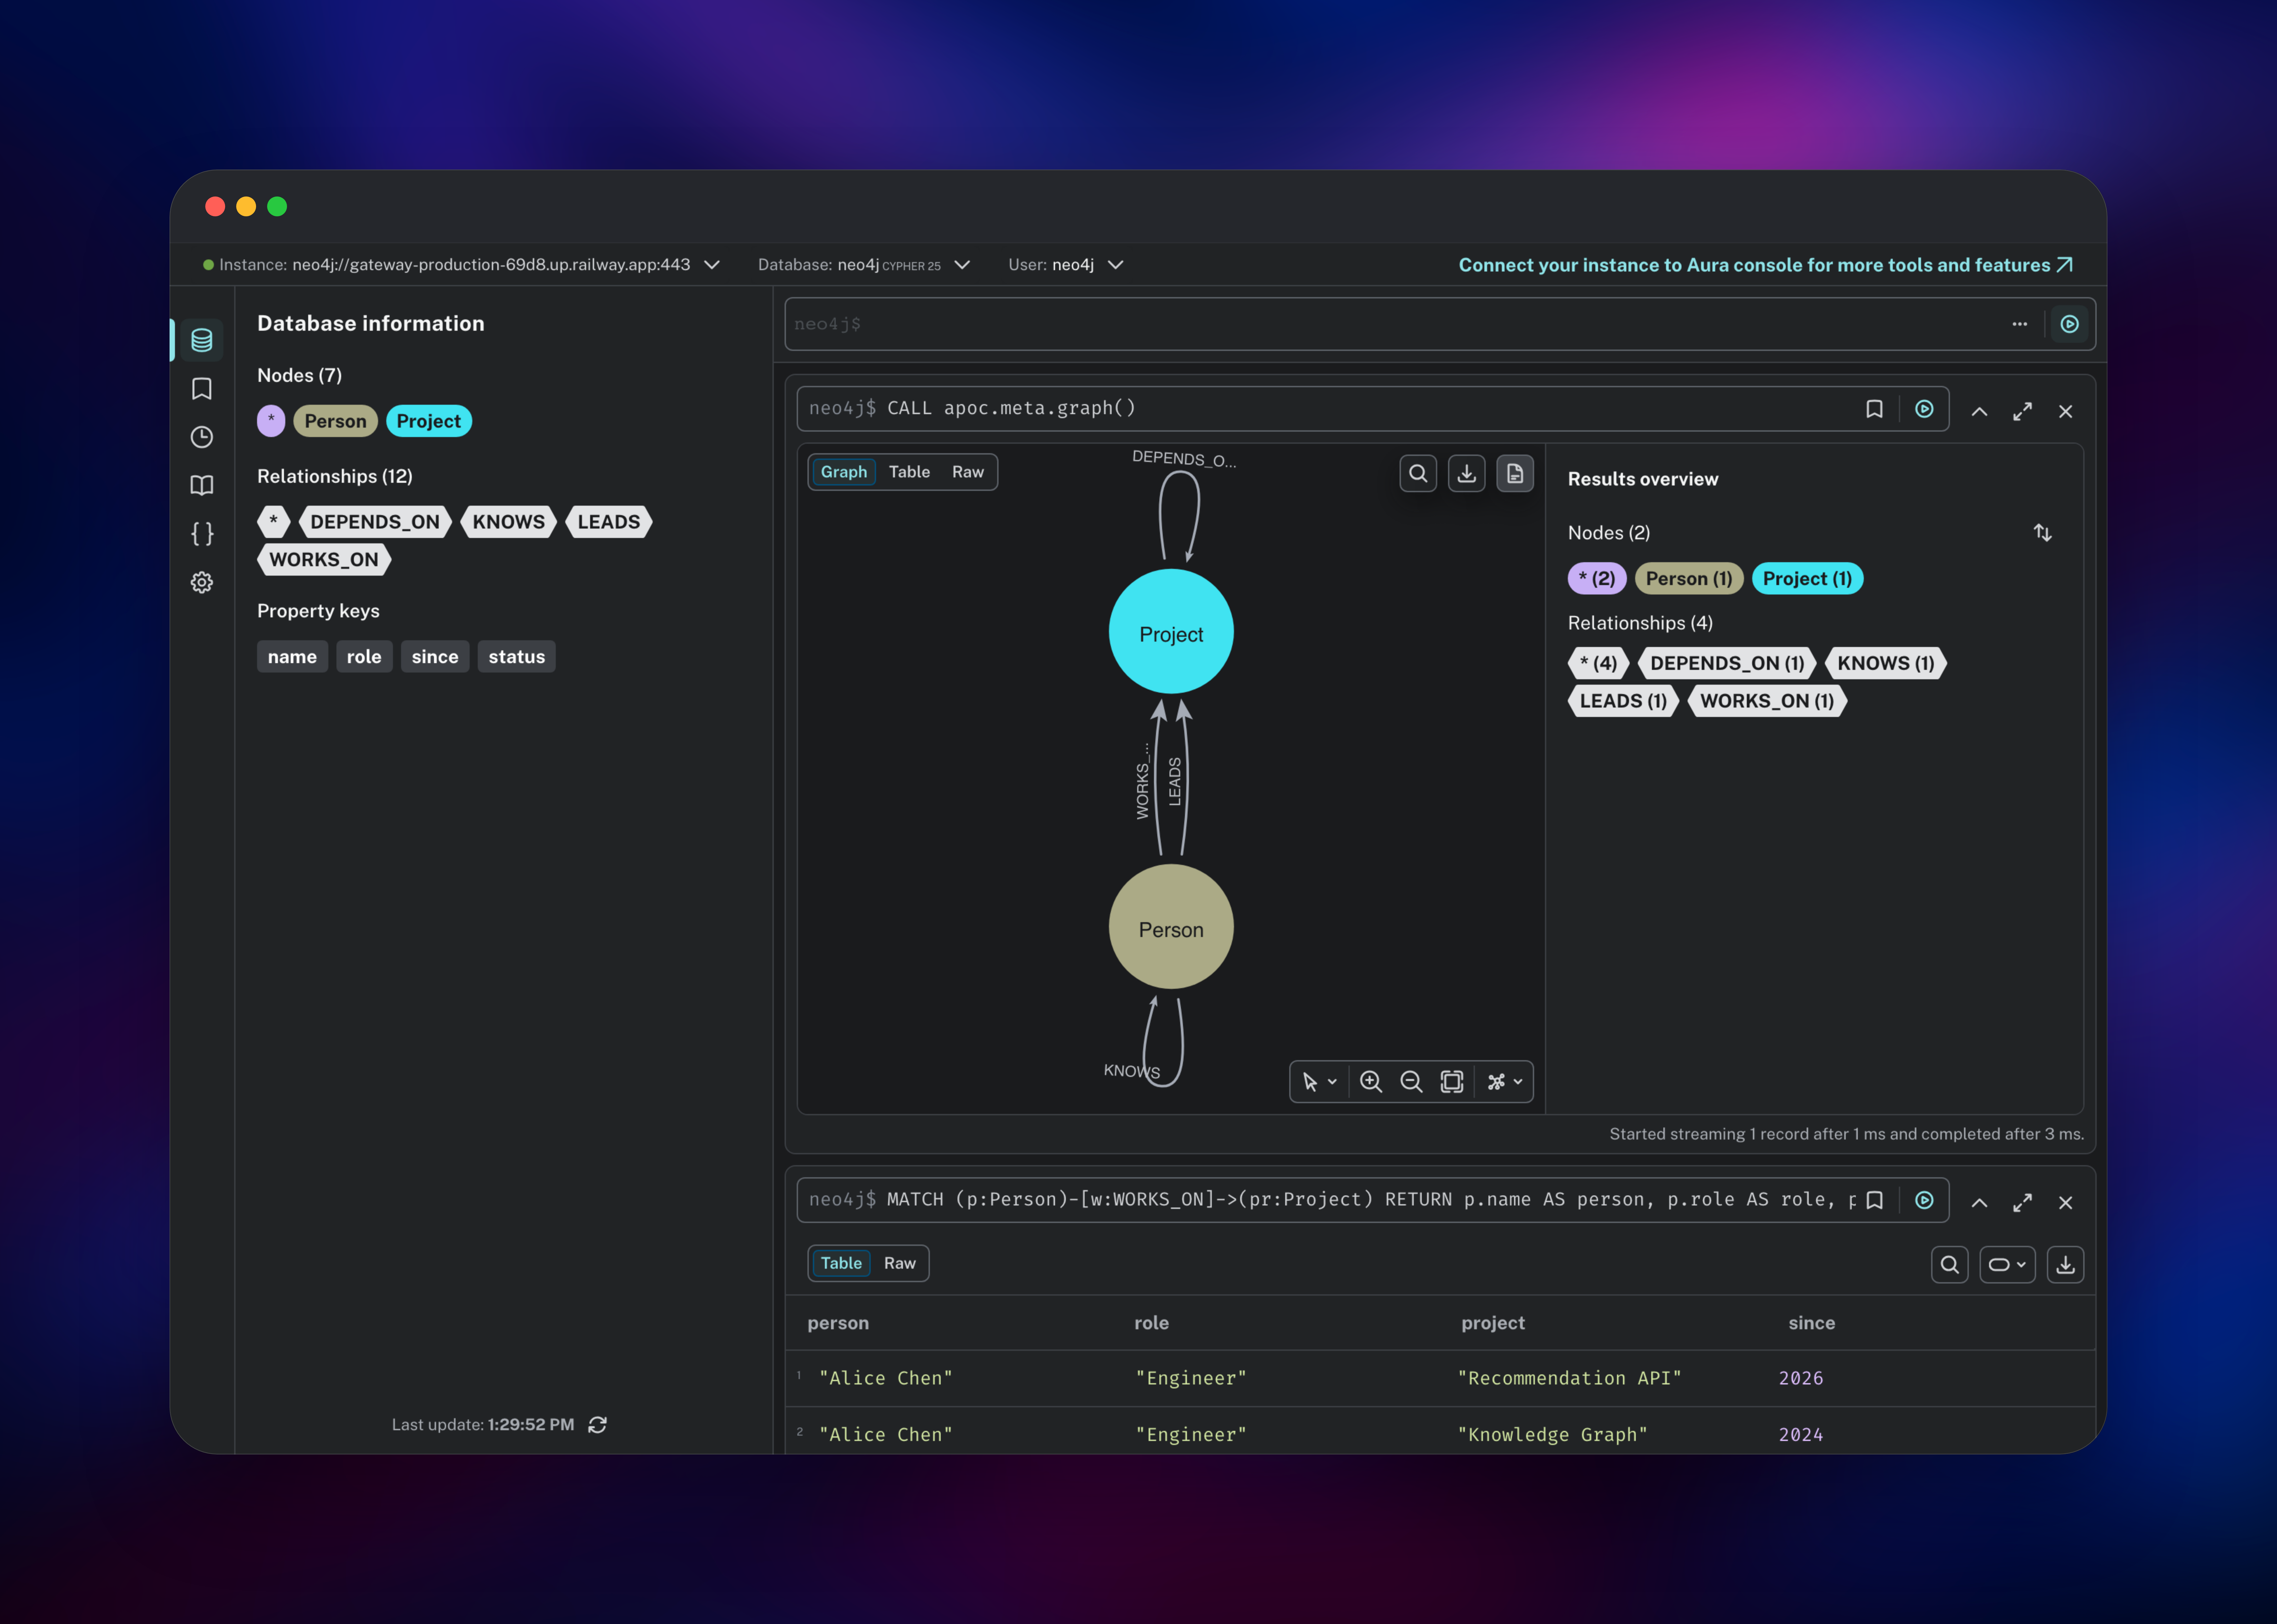This screenshot has height=1624, width=2277.
Task: Zoom out on the graph
Action: click(1411, 1081)
